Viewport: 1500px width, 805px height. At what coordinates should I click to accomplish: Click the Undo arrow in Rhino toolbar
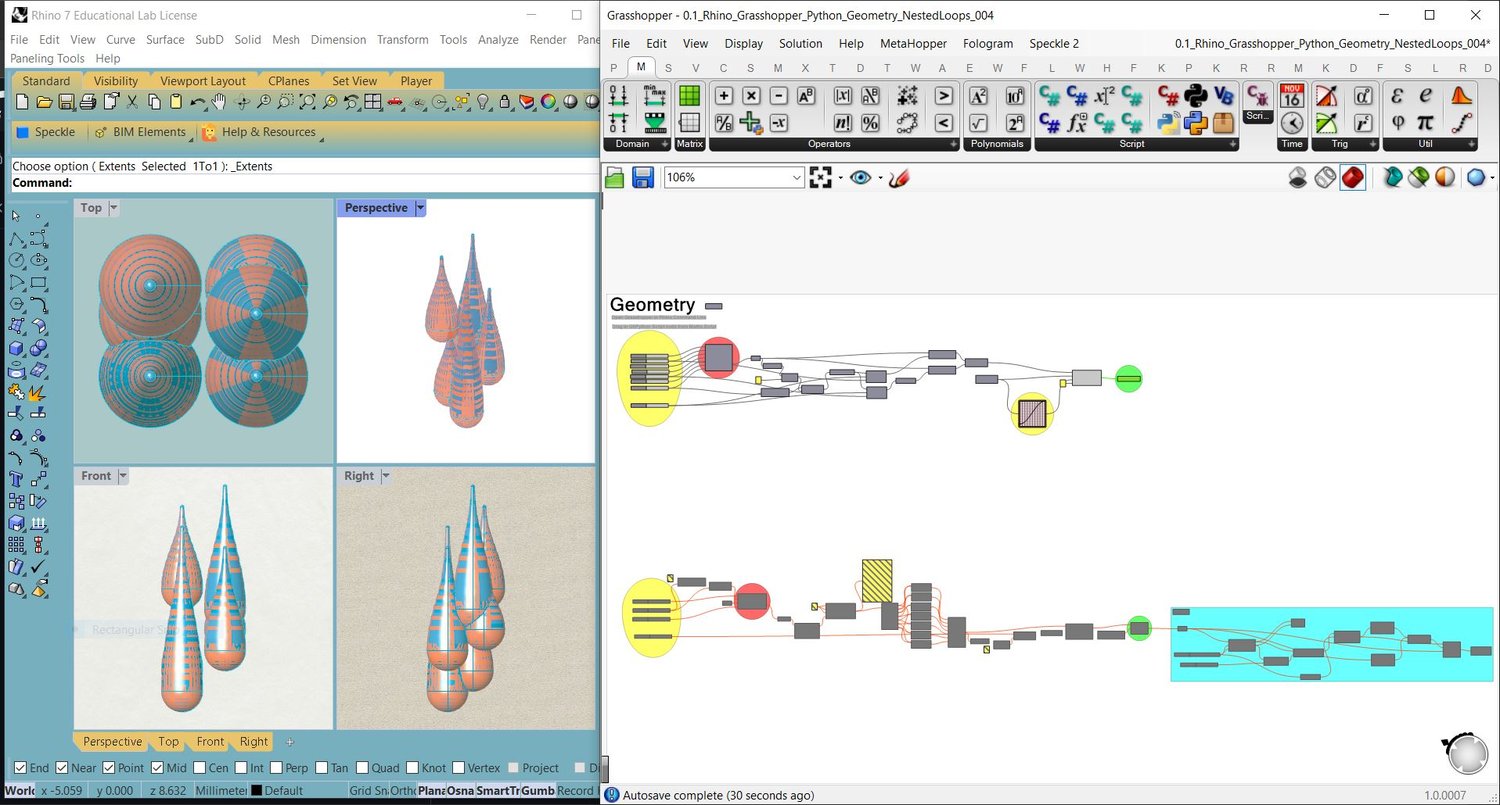pyautogui.click(x=198, y=102)
